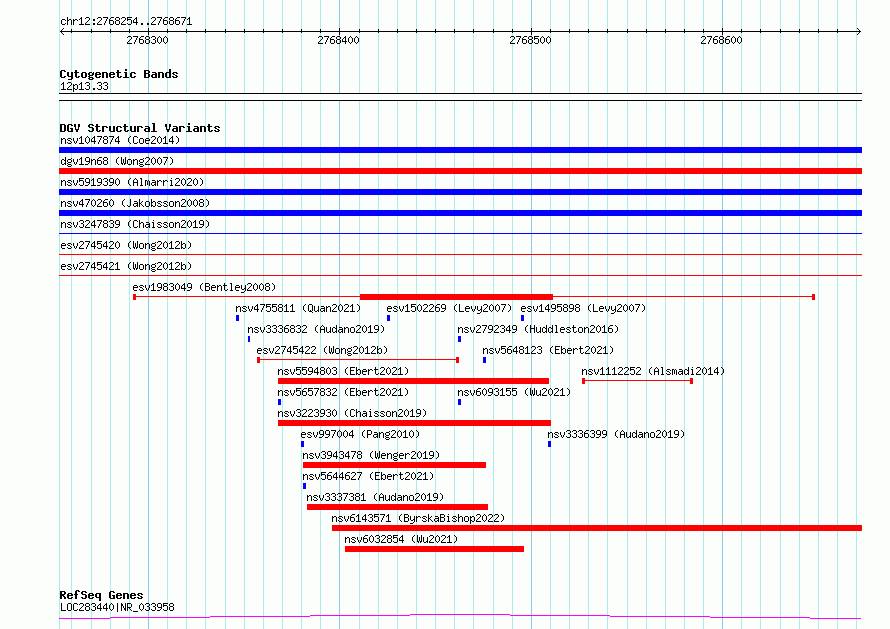Click the nsv1047874 (Coe2014) label
Viewport: 890px width, 629px height.
120,140
